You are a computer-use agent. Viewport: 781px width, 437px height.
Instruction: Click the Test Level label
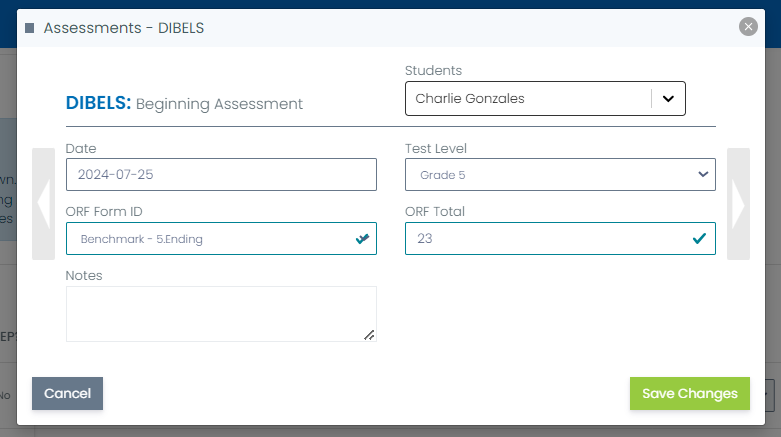(x=436, y=148)
